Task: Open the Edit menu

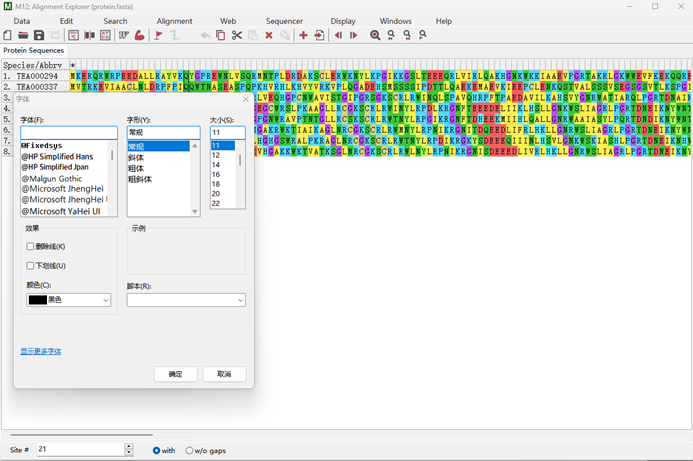Action: click(x=66, y=21)
